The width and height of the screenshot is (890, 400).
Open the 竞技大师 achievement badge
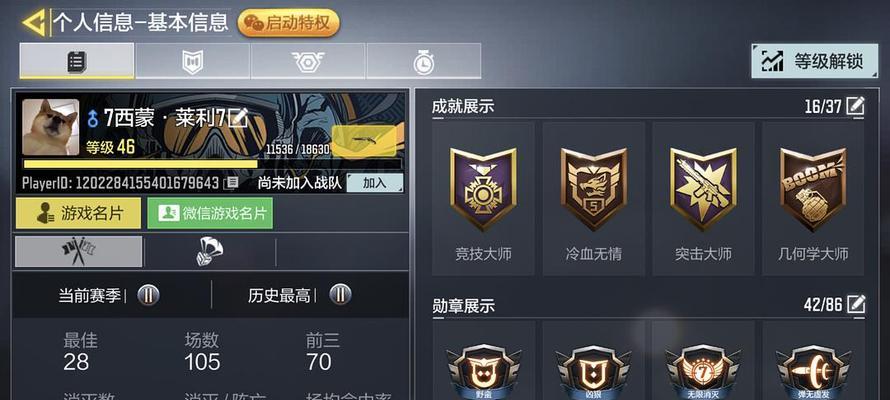(x=483, y=199)
